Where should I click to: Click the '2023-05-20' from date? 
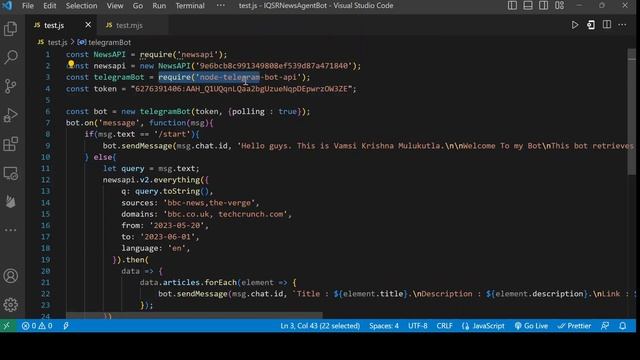[x=177, y=225]
